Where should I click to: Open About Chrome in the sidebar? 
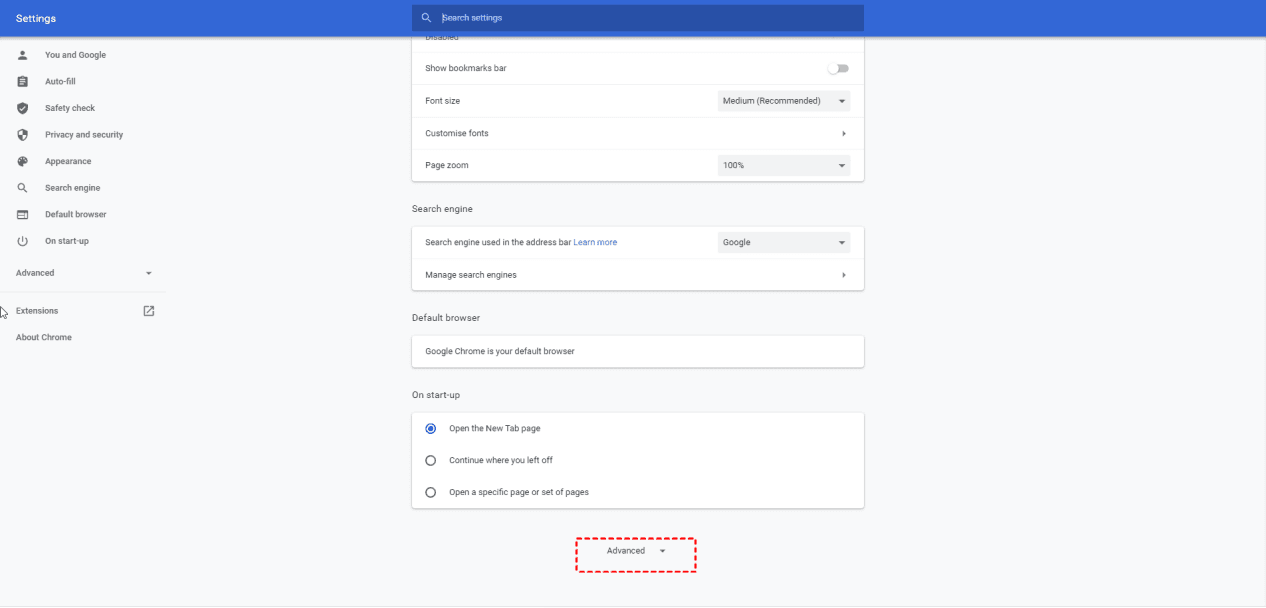point(44,338)
